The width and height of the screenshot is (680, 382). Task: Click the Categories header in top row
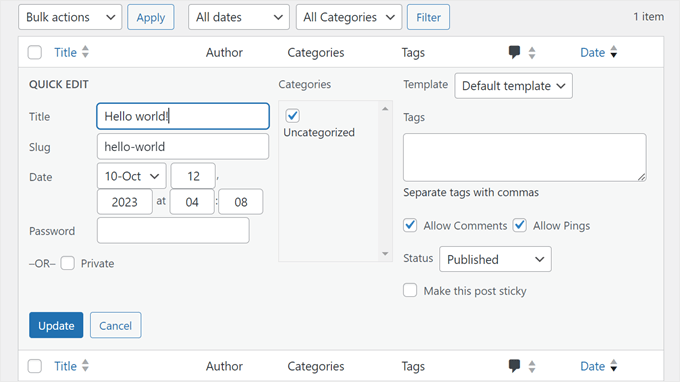[316, 52]
